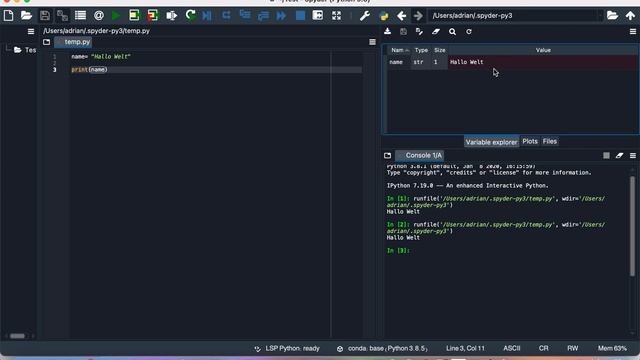640x360 pixels.
Task: Open the file list management icon
Action: pyautogui.click(x=80, y=16)
